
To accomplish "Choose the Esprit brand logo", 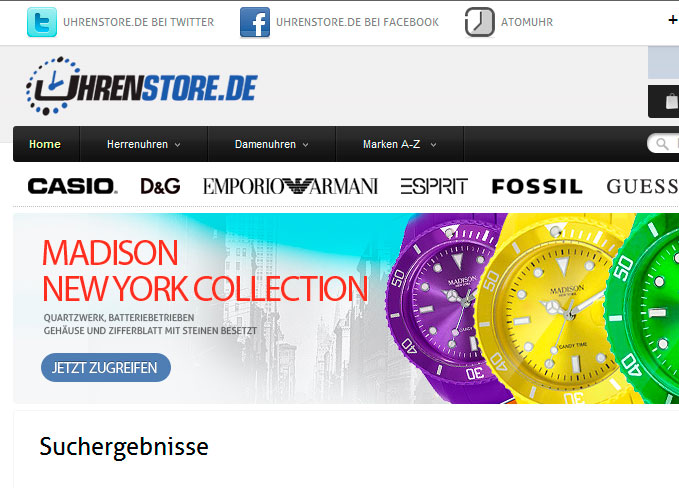I will 434,186.
